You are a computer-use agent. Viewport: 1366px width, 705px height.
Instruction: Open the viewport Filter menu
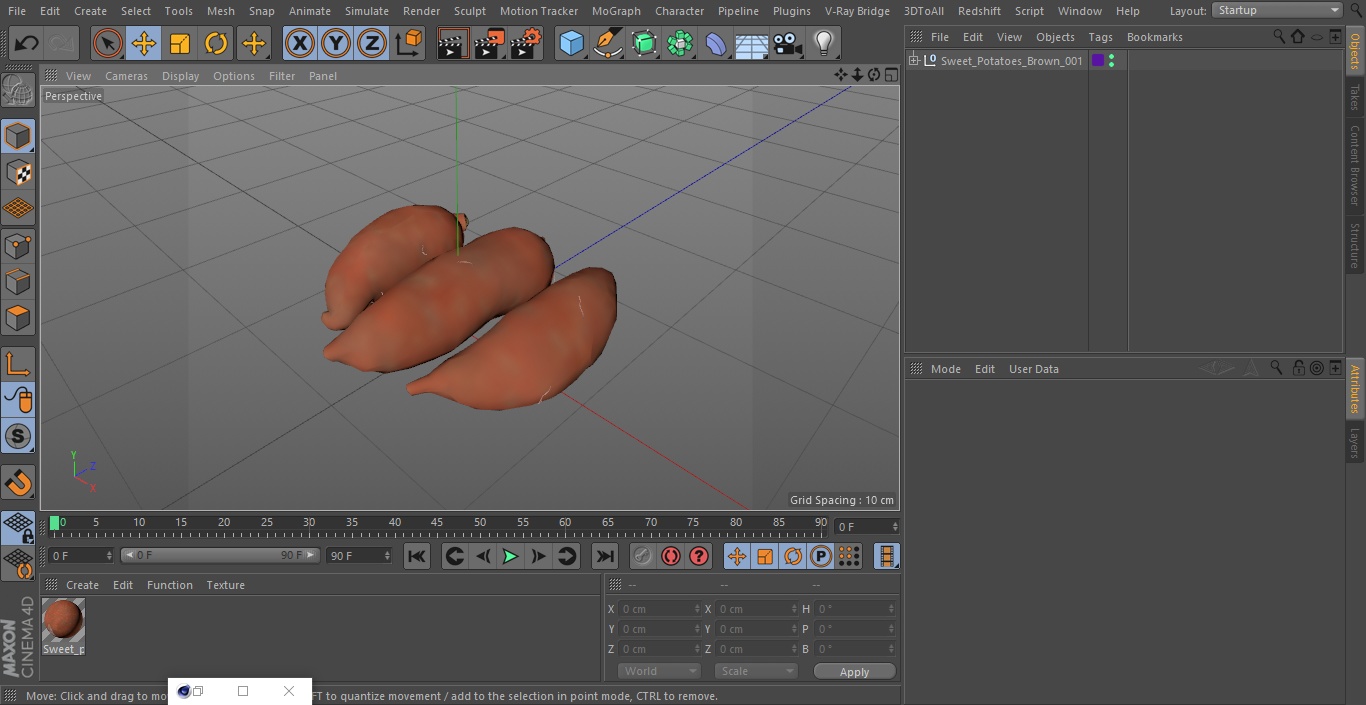click(x=282, y=76)
